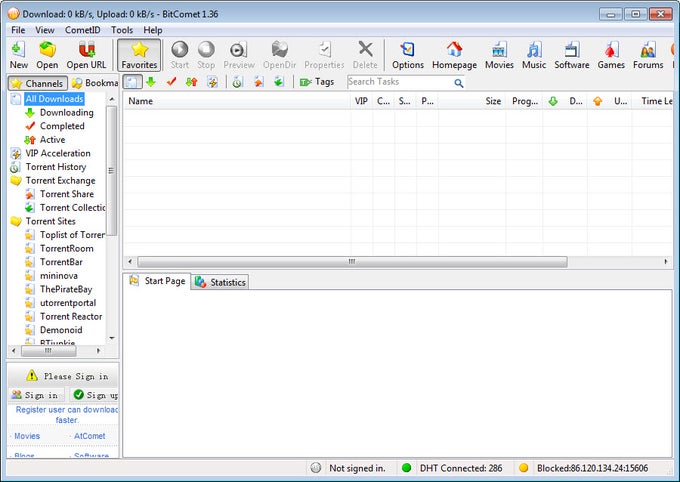Click the Software toolbar icon
Image resolution: width=680 pixels, height=482 pixels.
click(572, 55)
